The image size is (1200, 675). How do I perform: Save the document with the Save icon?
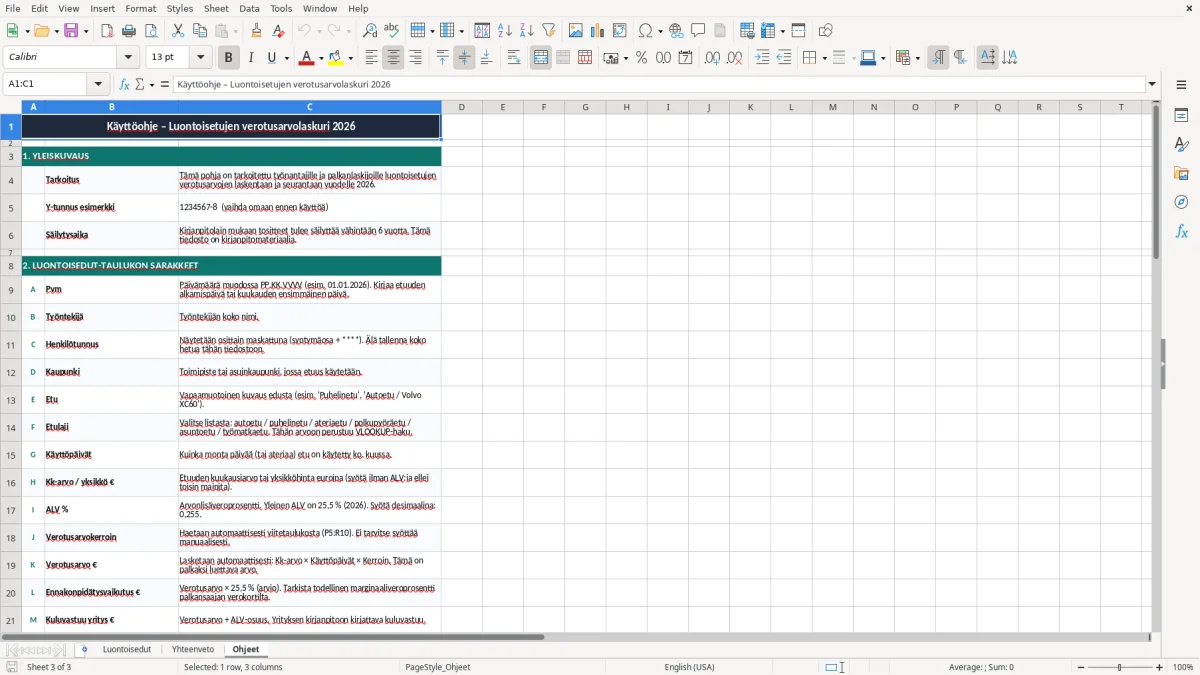click(x=72, y=31)
